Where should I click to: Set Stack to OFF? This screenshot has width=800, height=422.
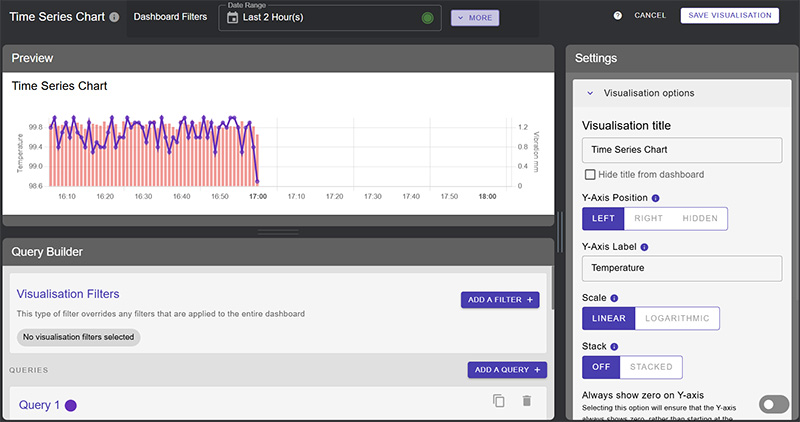pyautogui.click(x=601, y=367)
